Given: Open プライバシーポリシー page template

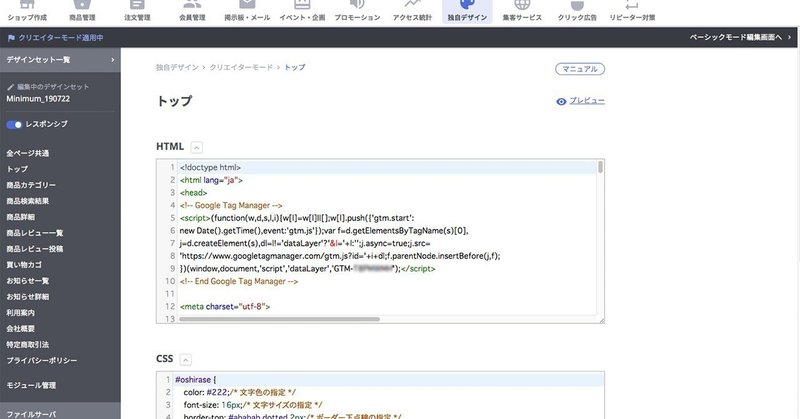Looking at the screenshot, I should [42, 360].
